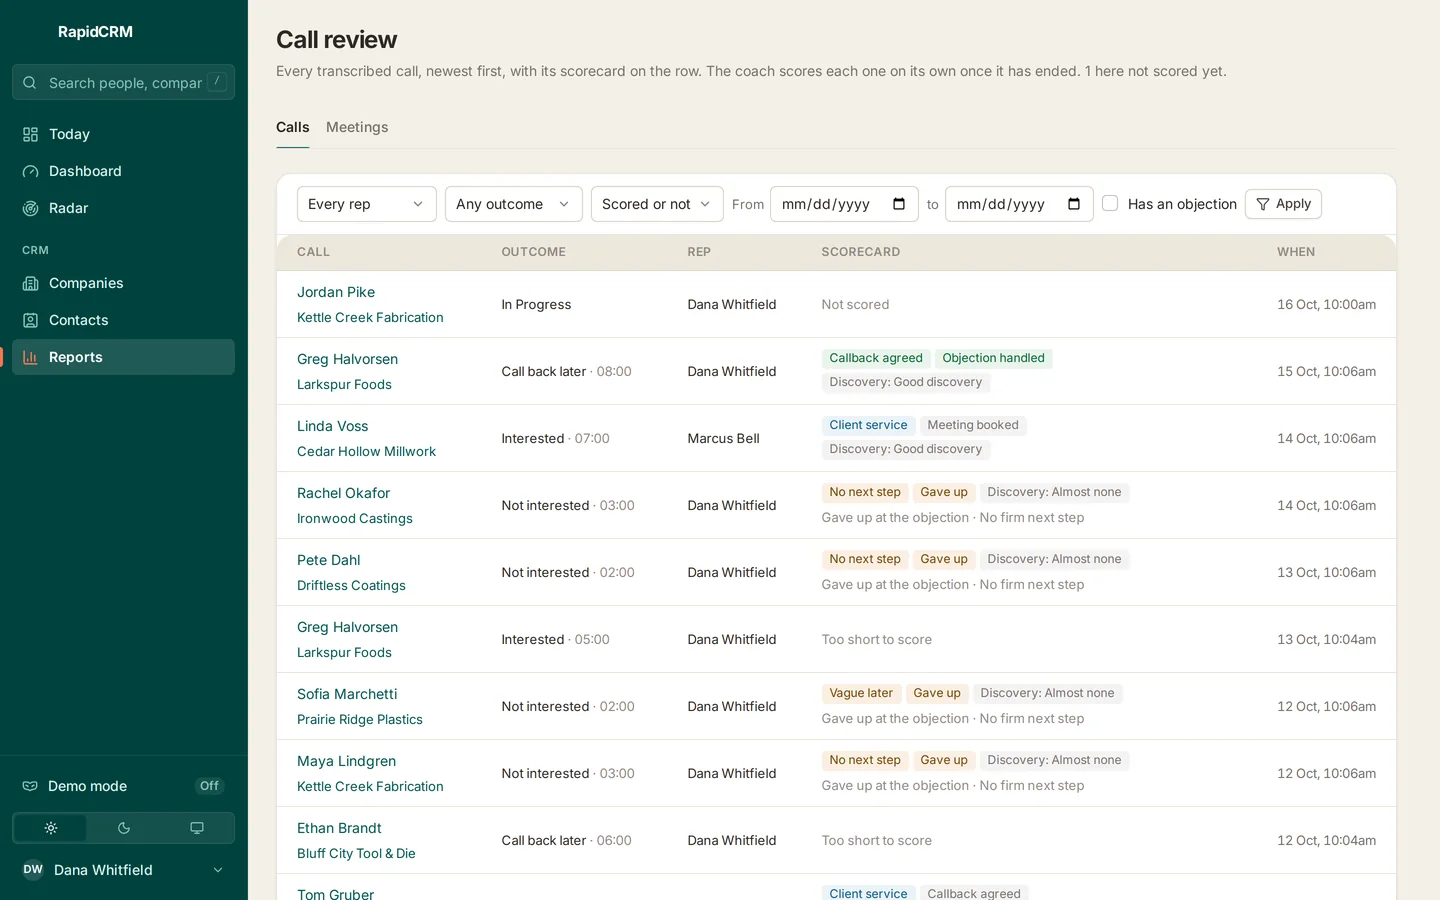
Task: Focus the Search people, companies field
Action: pos(124,83)
